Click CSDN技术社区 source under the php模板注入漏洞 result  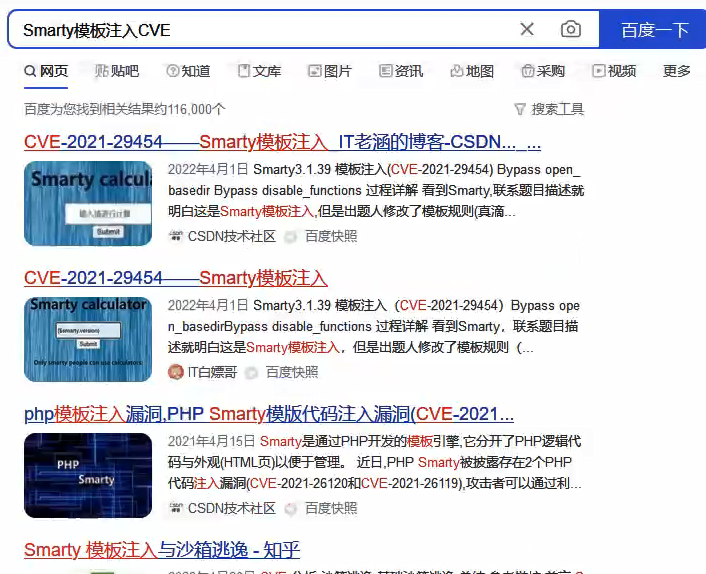(x=231, y=508)
